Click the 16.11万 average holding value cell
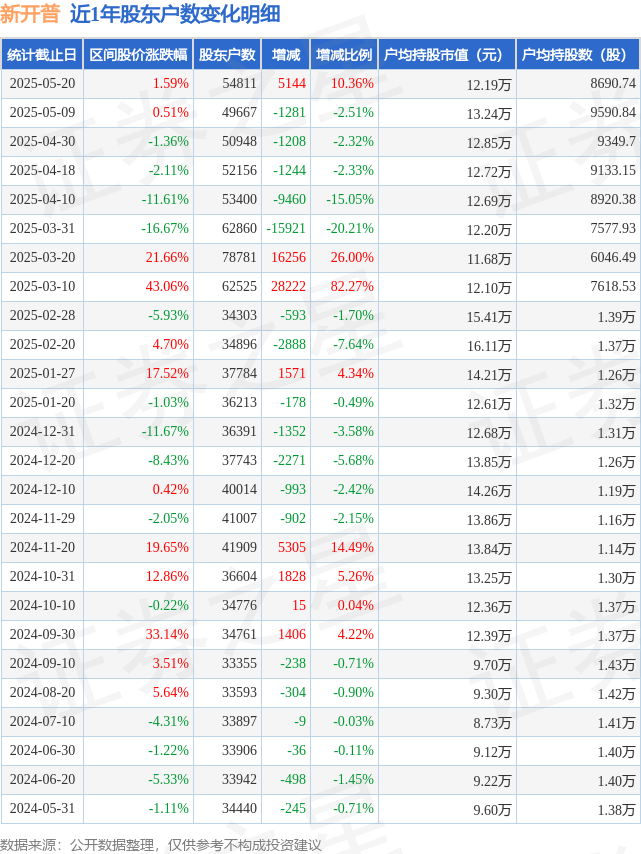 tap(489, 345)
